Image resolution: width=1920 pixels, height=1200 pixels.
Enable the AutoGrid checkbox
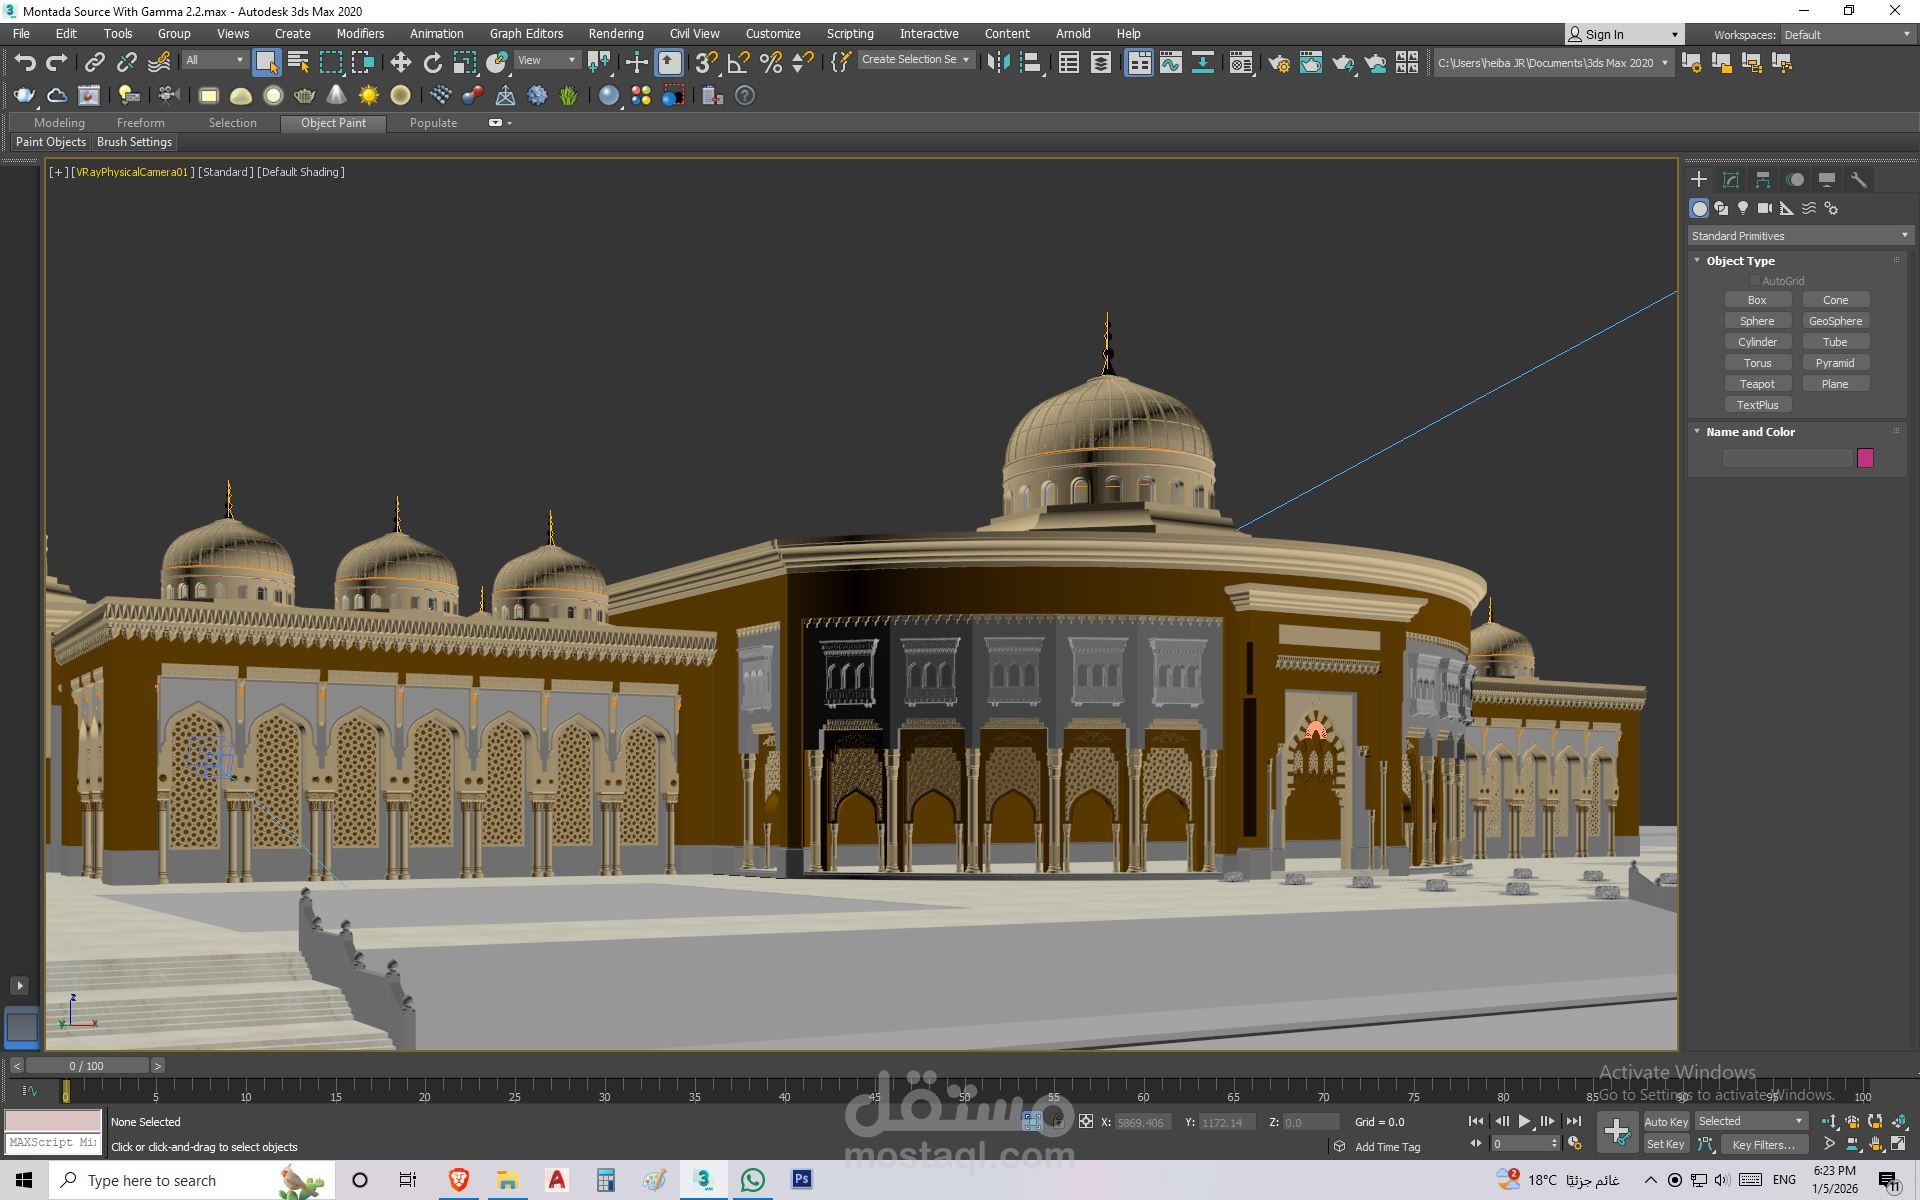click(x=1755, y=281)
